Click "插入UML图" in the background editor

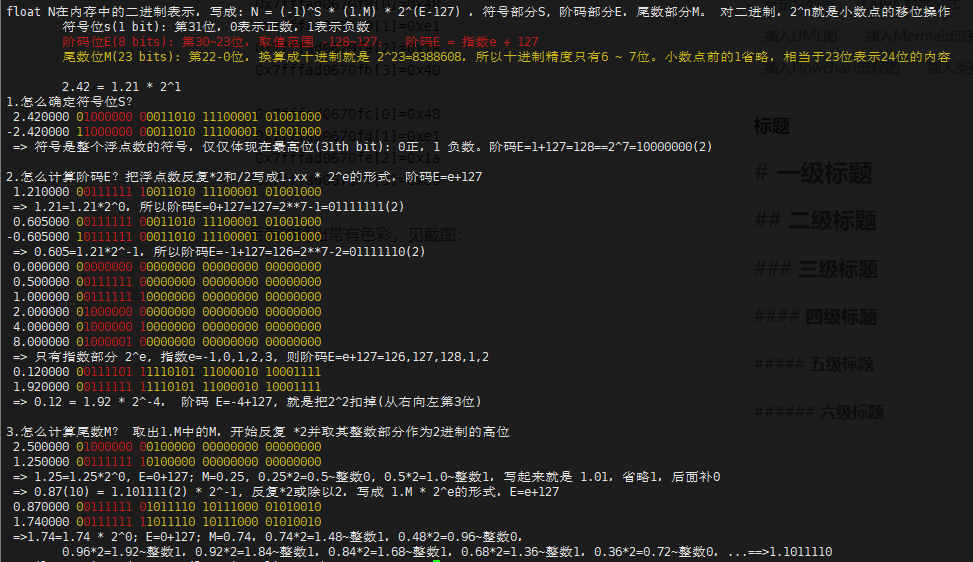click(800, 36)
